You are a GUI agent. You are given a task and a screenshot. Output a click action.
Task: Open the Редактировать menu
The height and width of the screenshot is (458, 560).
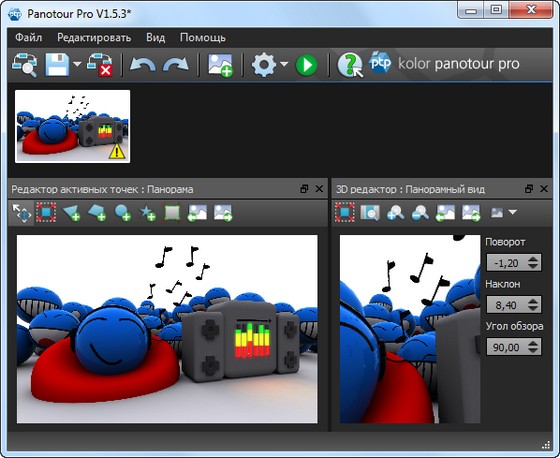(x=94, y=38)
